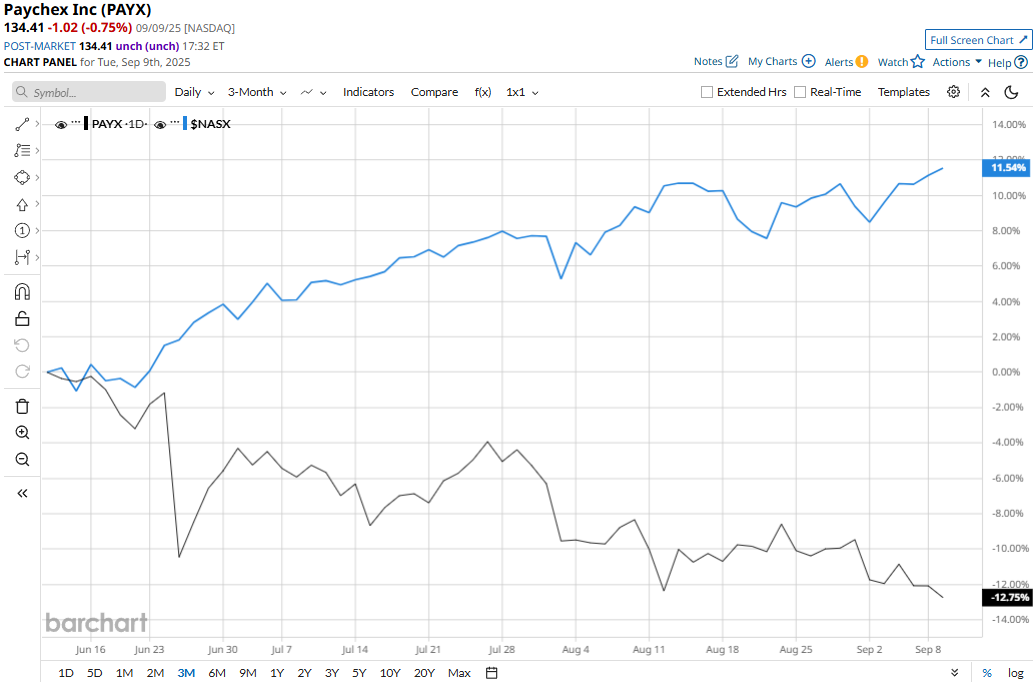The height and width of the screenshot is (682, 1033).
Task: Open the Fibonacci tools icon
Action: coord(22,150)
